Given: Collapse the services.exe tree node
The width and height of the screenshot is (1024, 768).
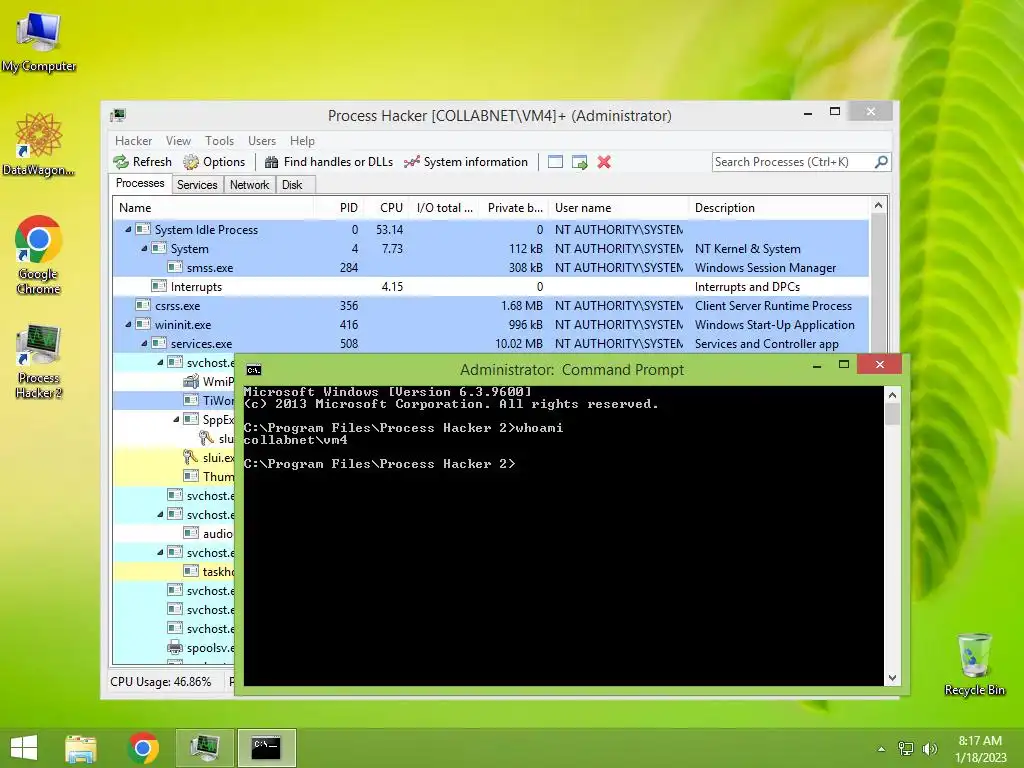Looking at the screenshot, I should pyautogui.click(x=144, y=343).
